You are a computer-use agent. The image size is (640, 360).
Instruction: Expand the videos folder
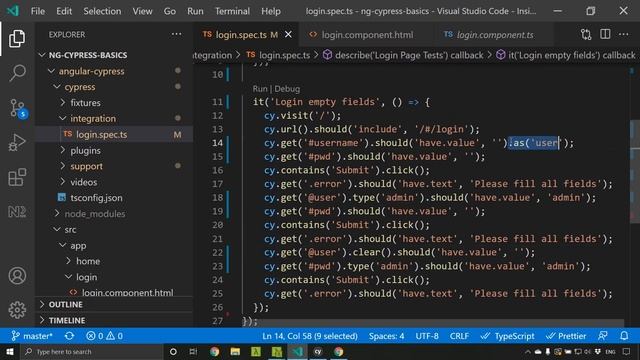[x=63, y=182]
